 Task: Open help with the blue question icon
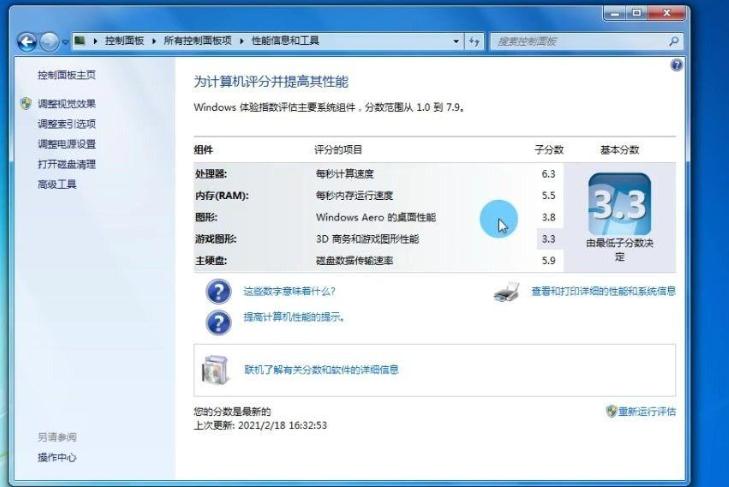tap(676, 65)
